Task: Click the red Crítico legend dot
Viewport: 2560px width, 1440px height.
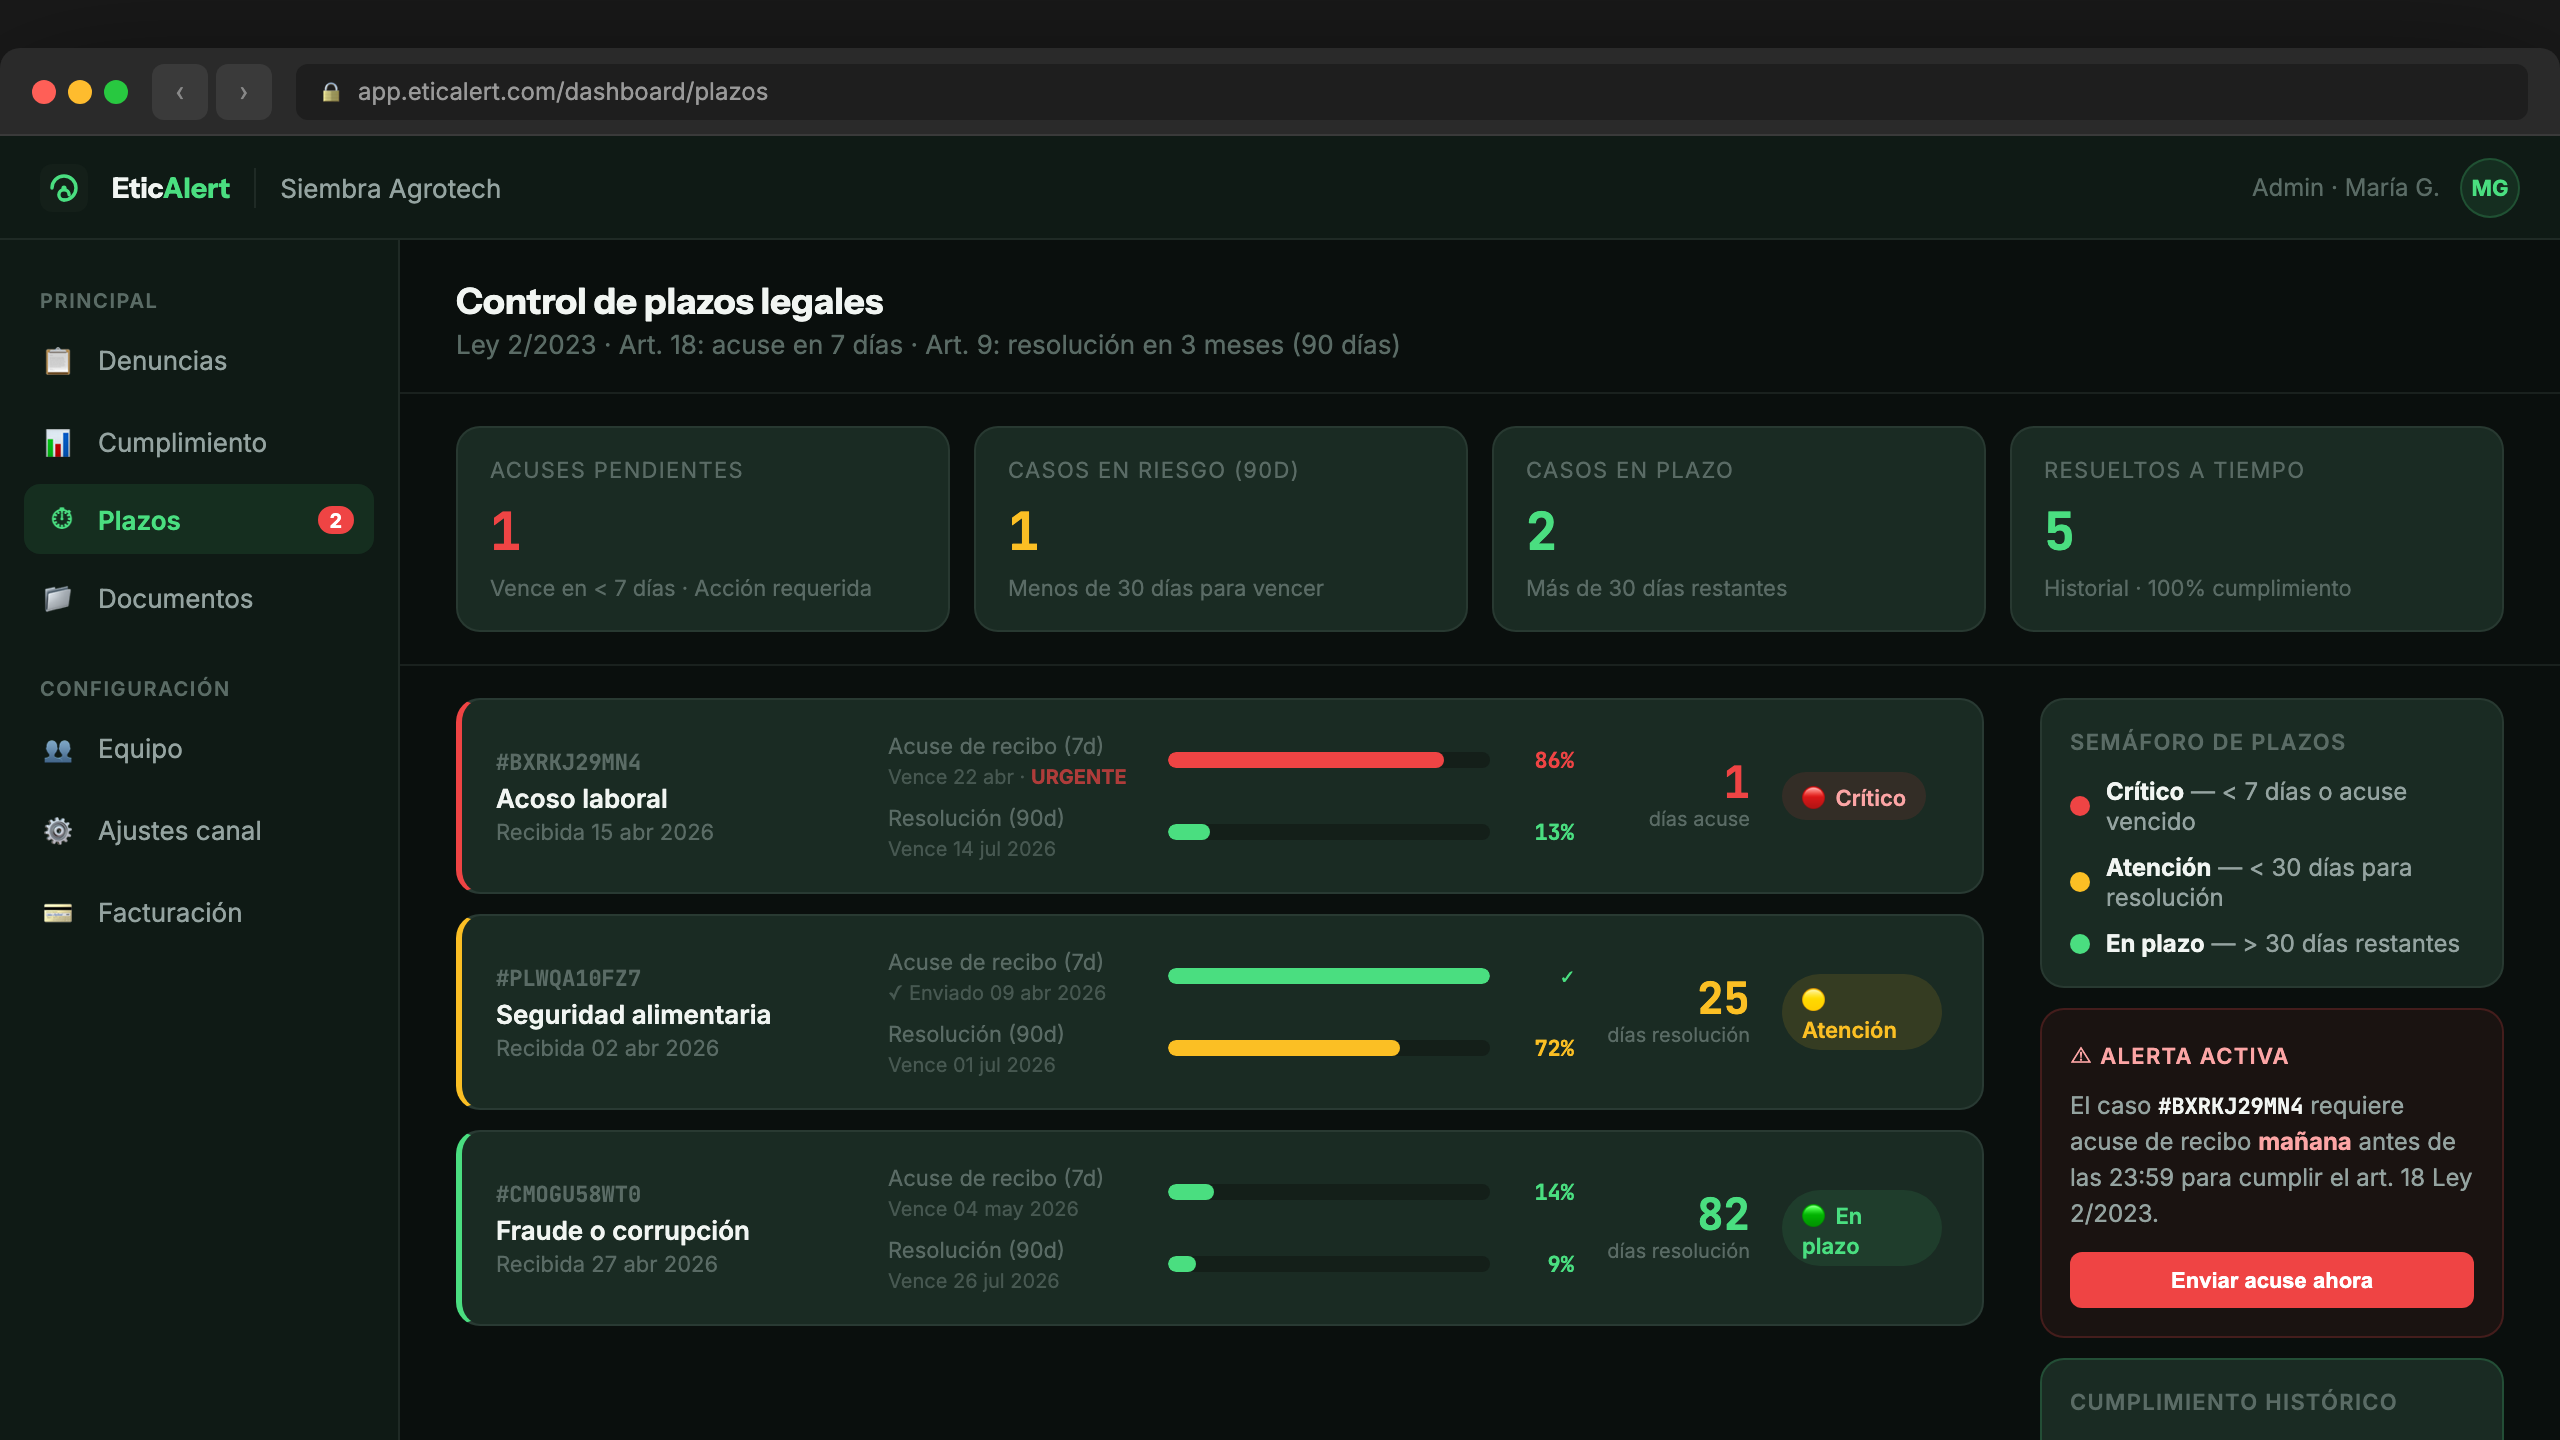Action: [x=2080, y=806]
